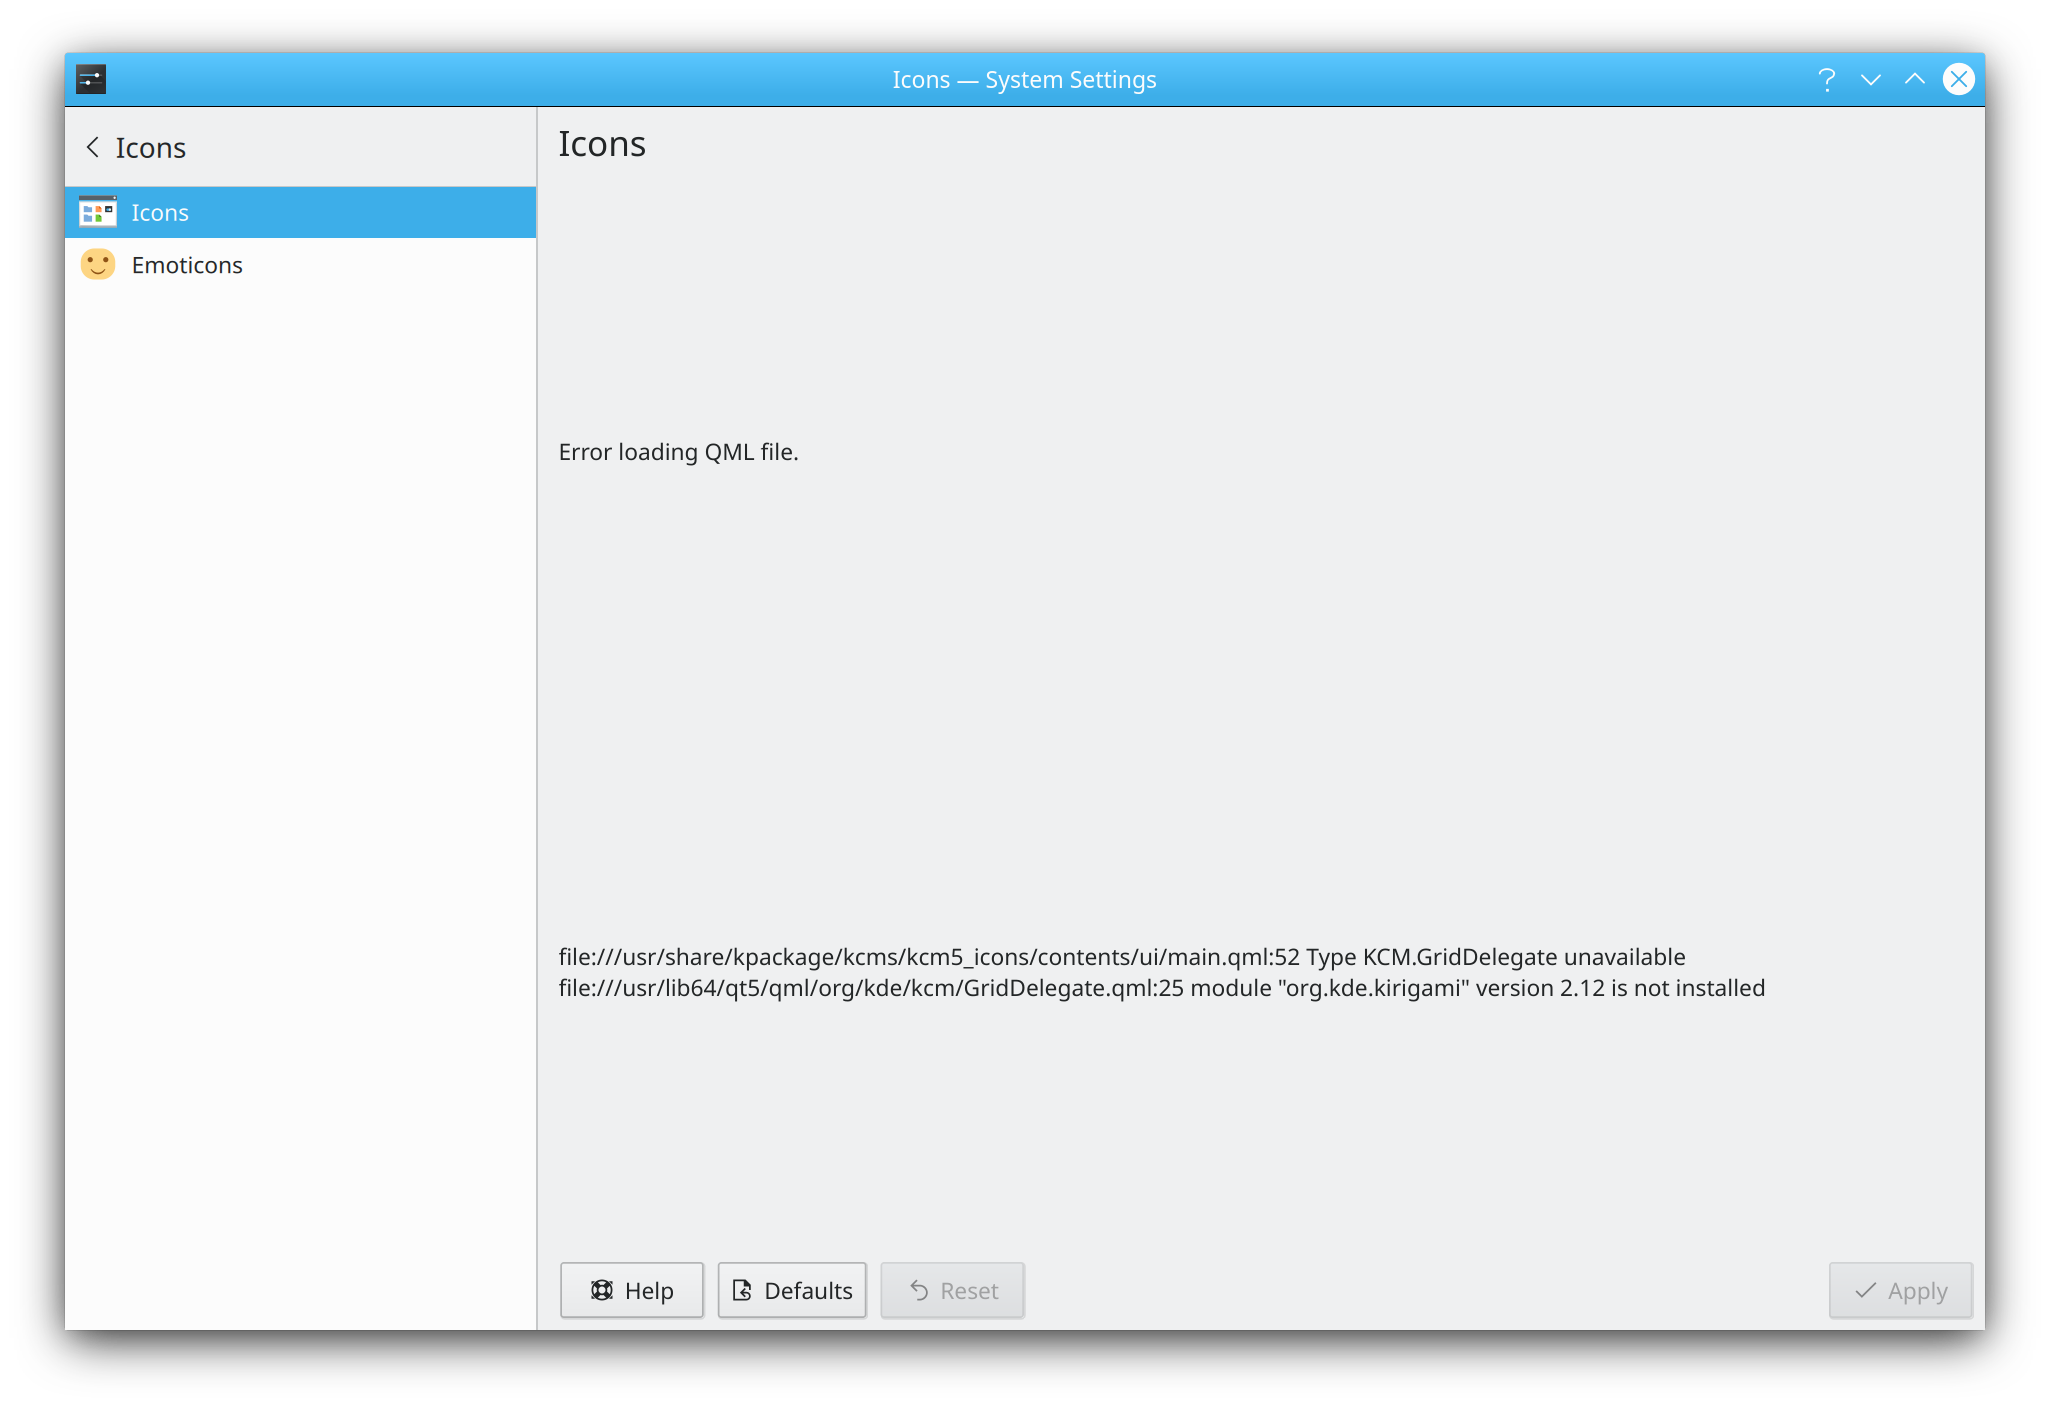Viewport: 2050px width, 1407px height.
Task: Navigate back using the left arrow
Action: [93, 147]
